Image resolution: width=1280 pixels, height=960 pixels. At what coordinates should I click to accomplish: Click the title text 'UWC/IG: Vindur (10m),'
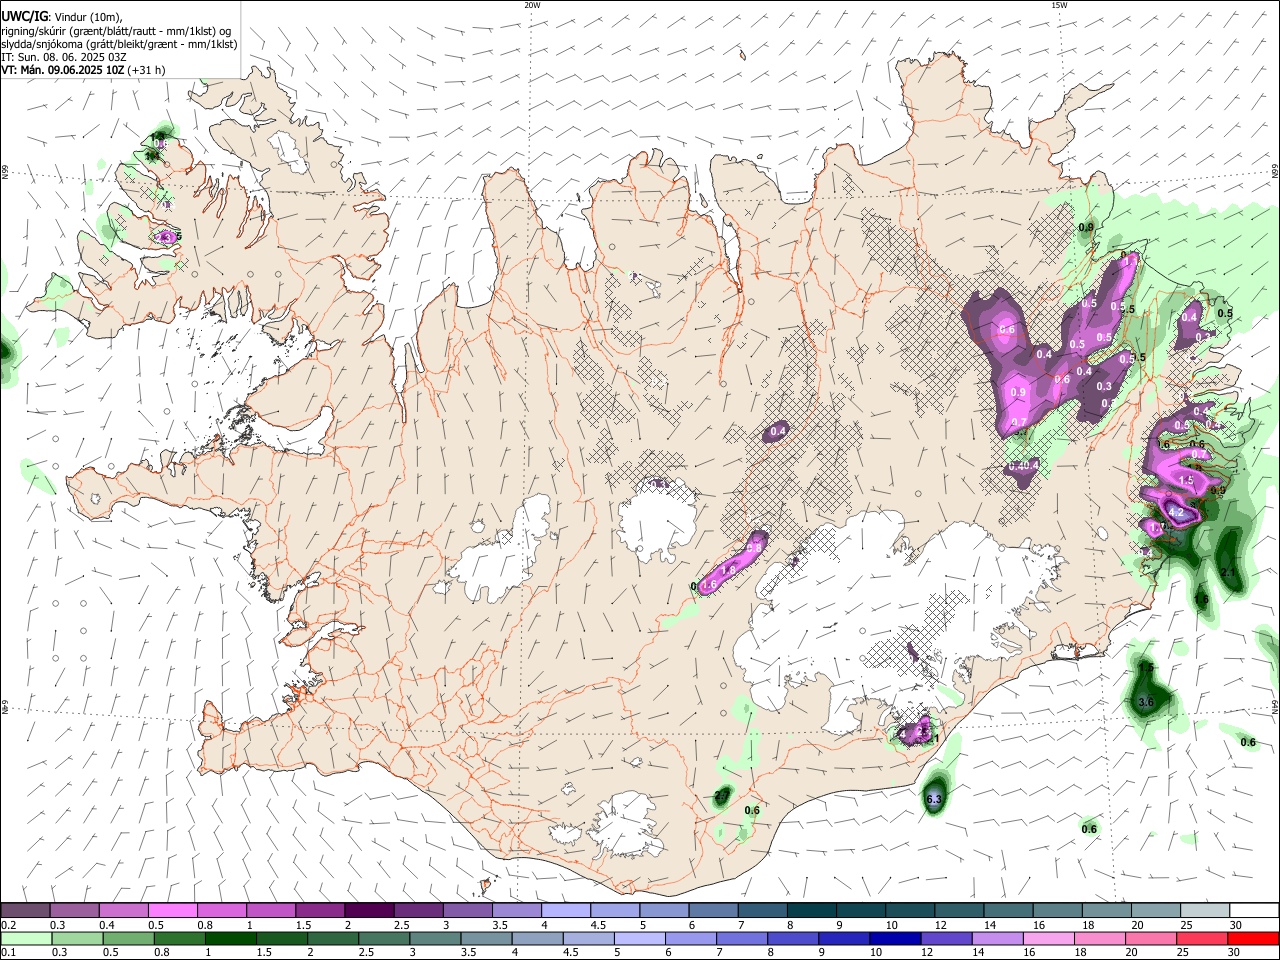61,17
